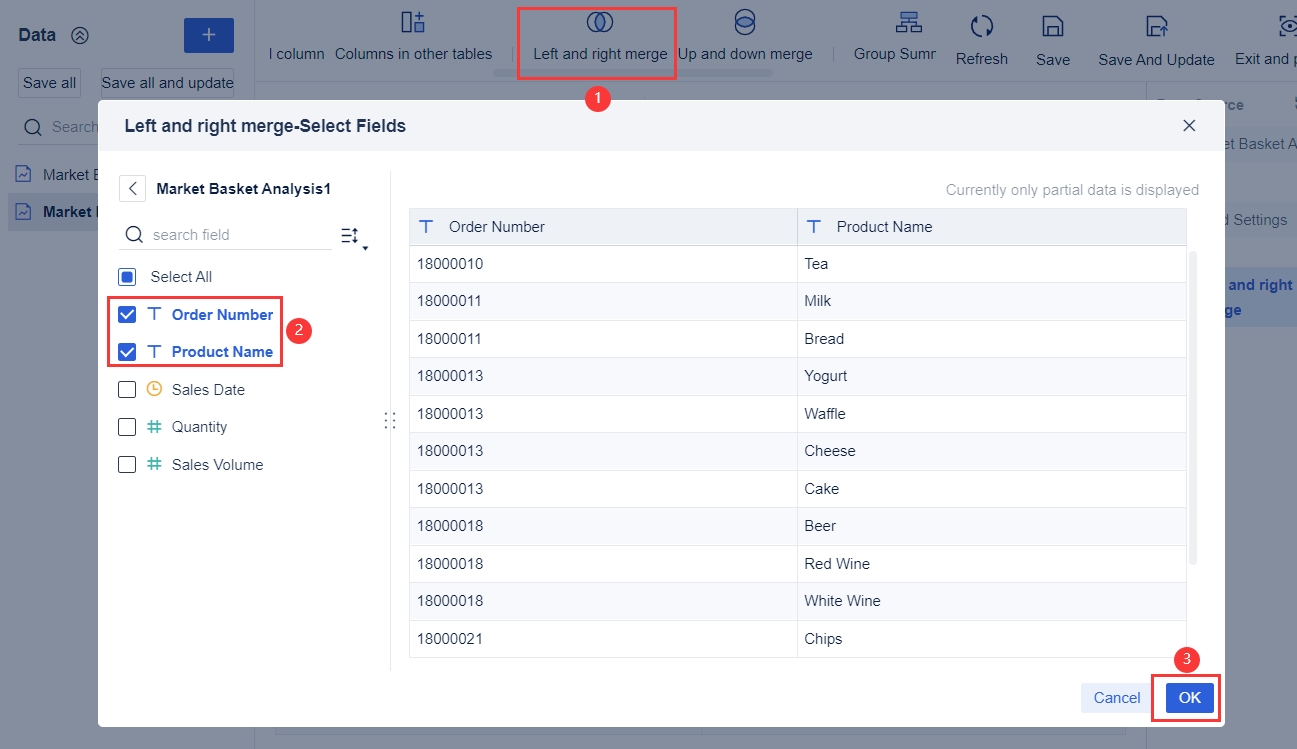Screen dimensions: 1297x749
Task: Click the field sort icon beside search field
Action: point(349,233)
